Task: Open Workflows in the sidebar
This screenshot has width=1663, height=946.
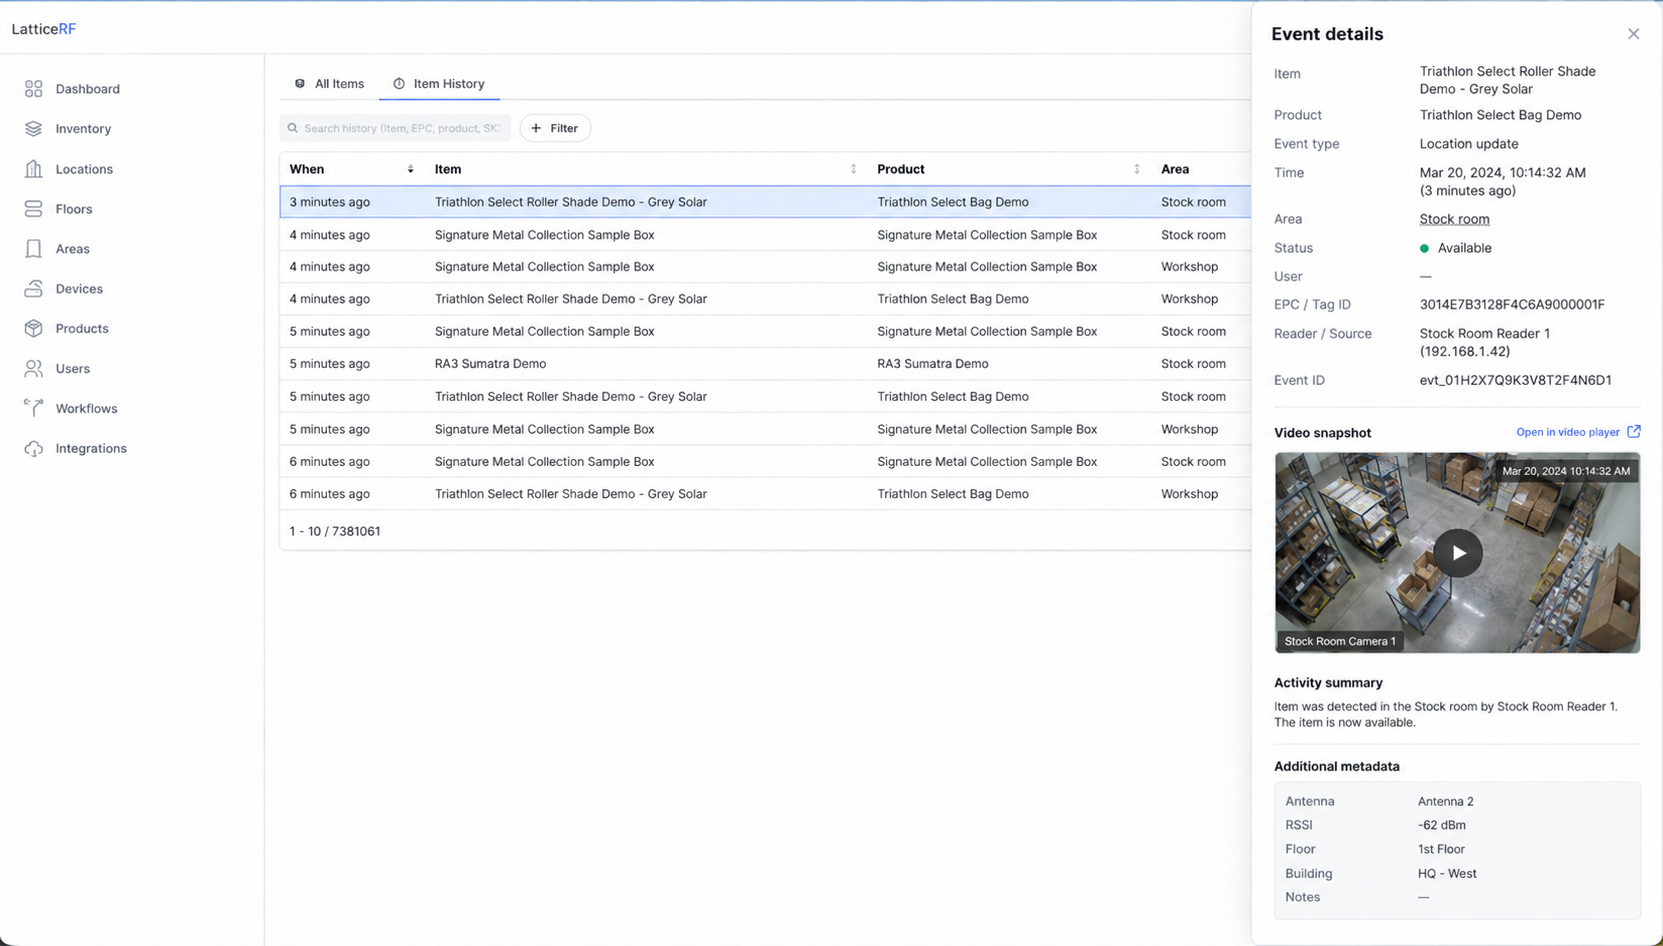Action: click(86, 409)
